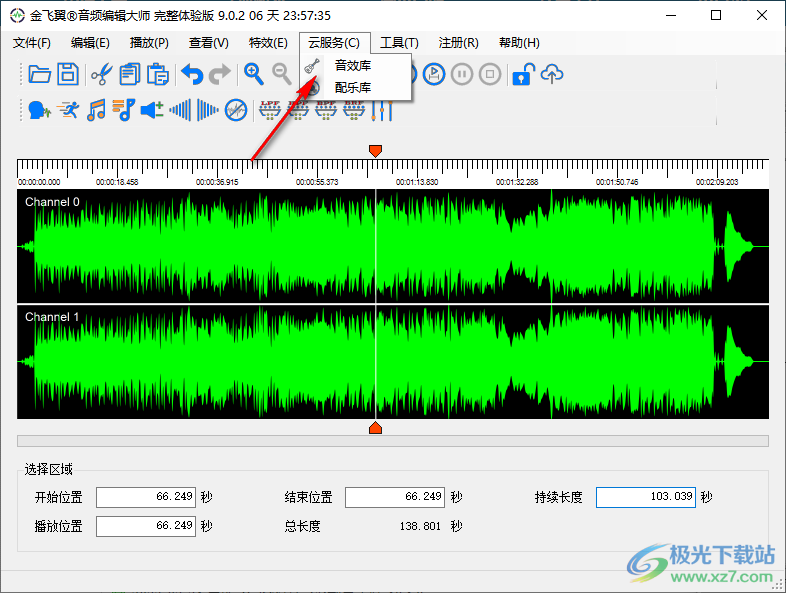Click the orange music notes icon
Viewport: 786px width, 593px height.
[x=96, y=110]
